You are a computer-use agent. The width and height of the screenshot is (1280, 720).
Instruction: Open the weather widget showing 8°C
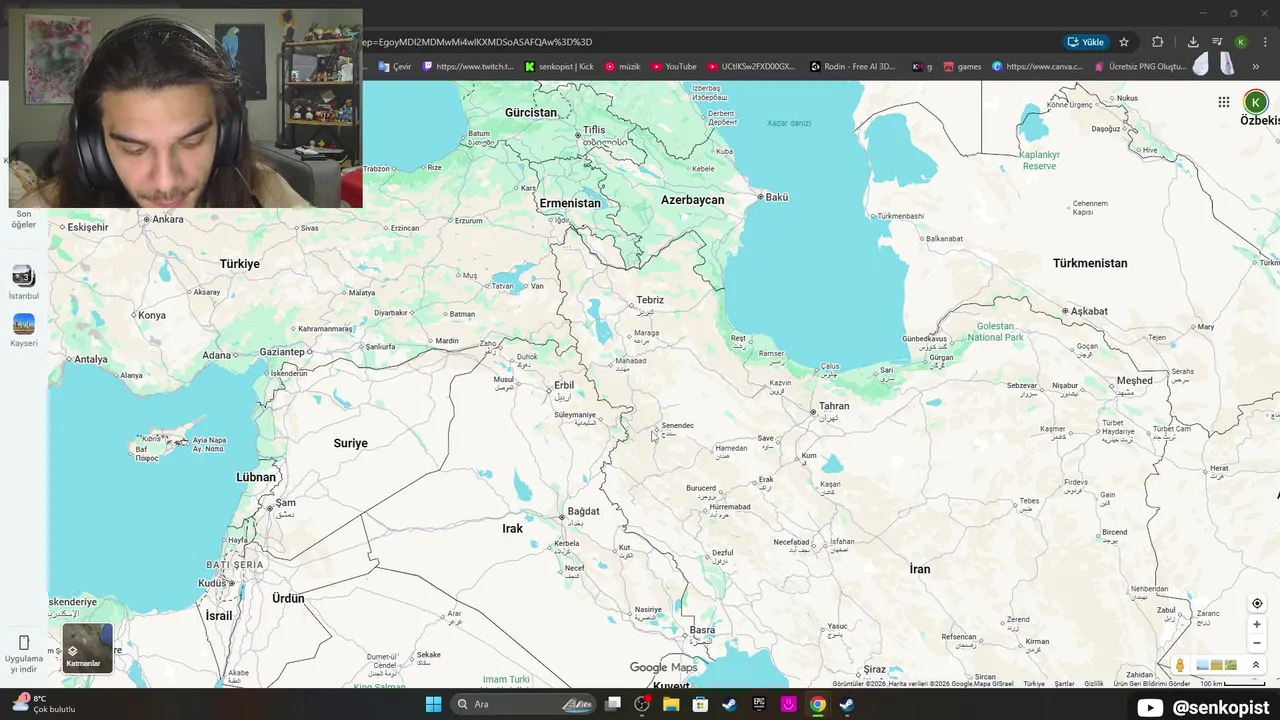click(44, 704)
